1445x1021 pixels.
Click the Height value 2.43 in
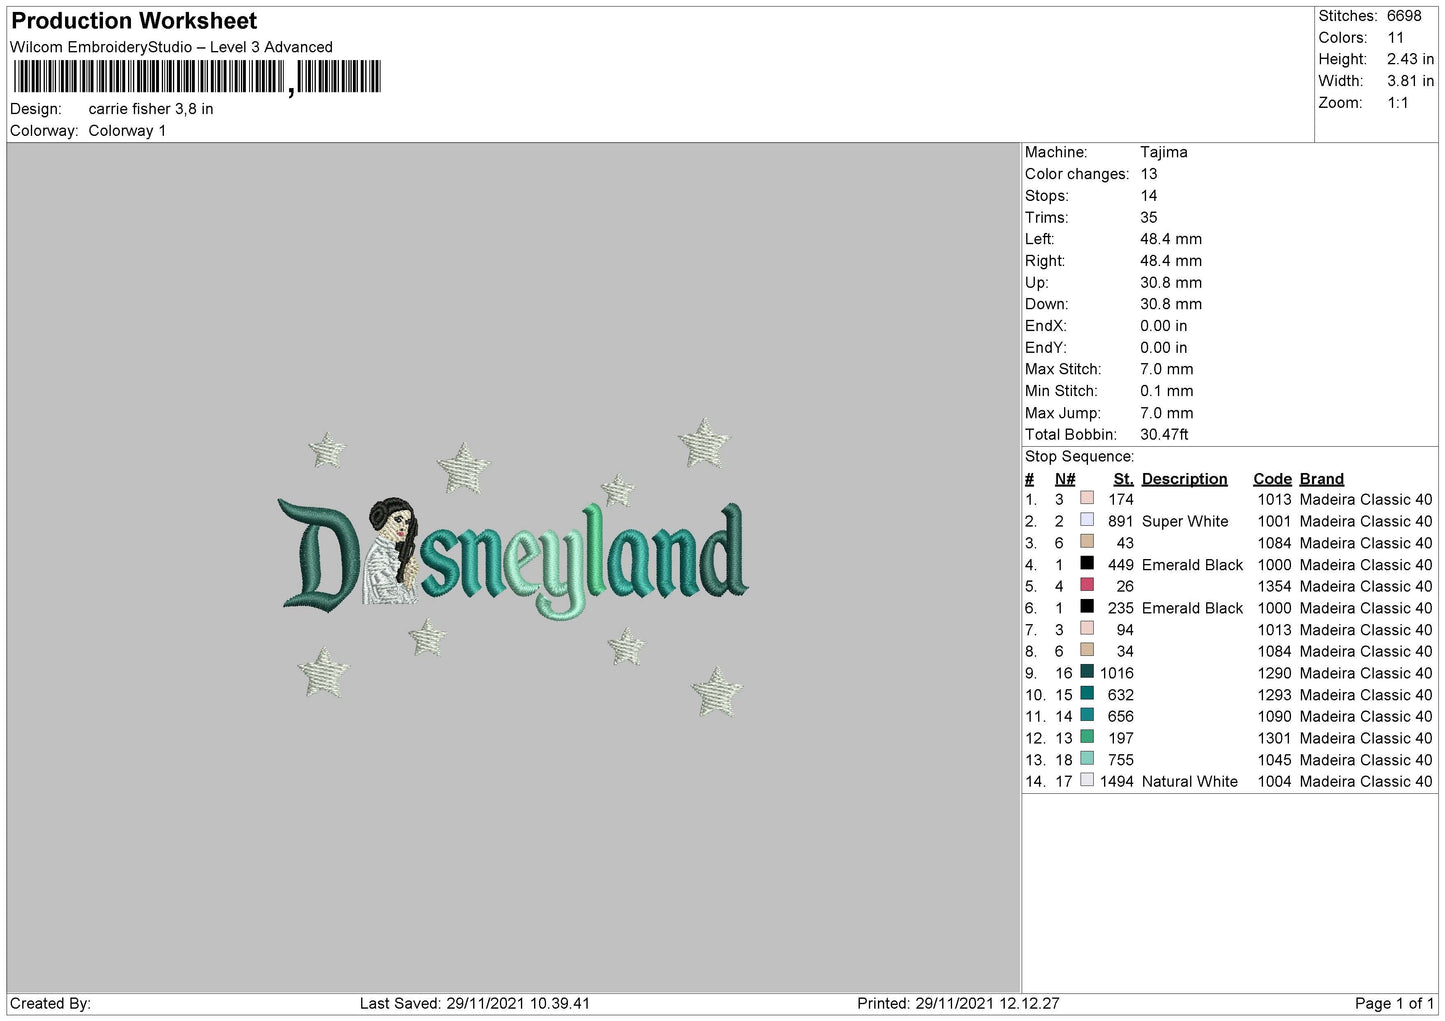coord(1411,60)
